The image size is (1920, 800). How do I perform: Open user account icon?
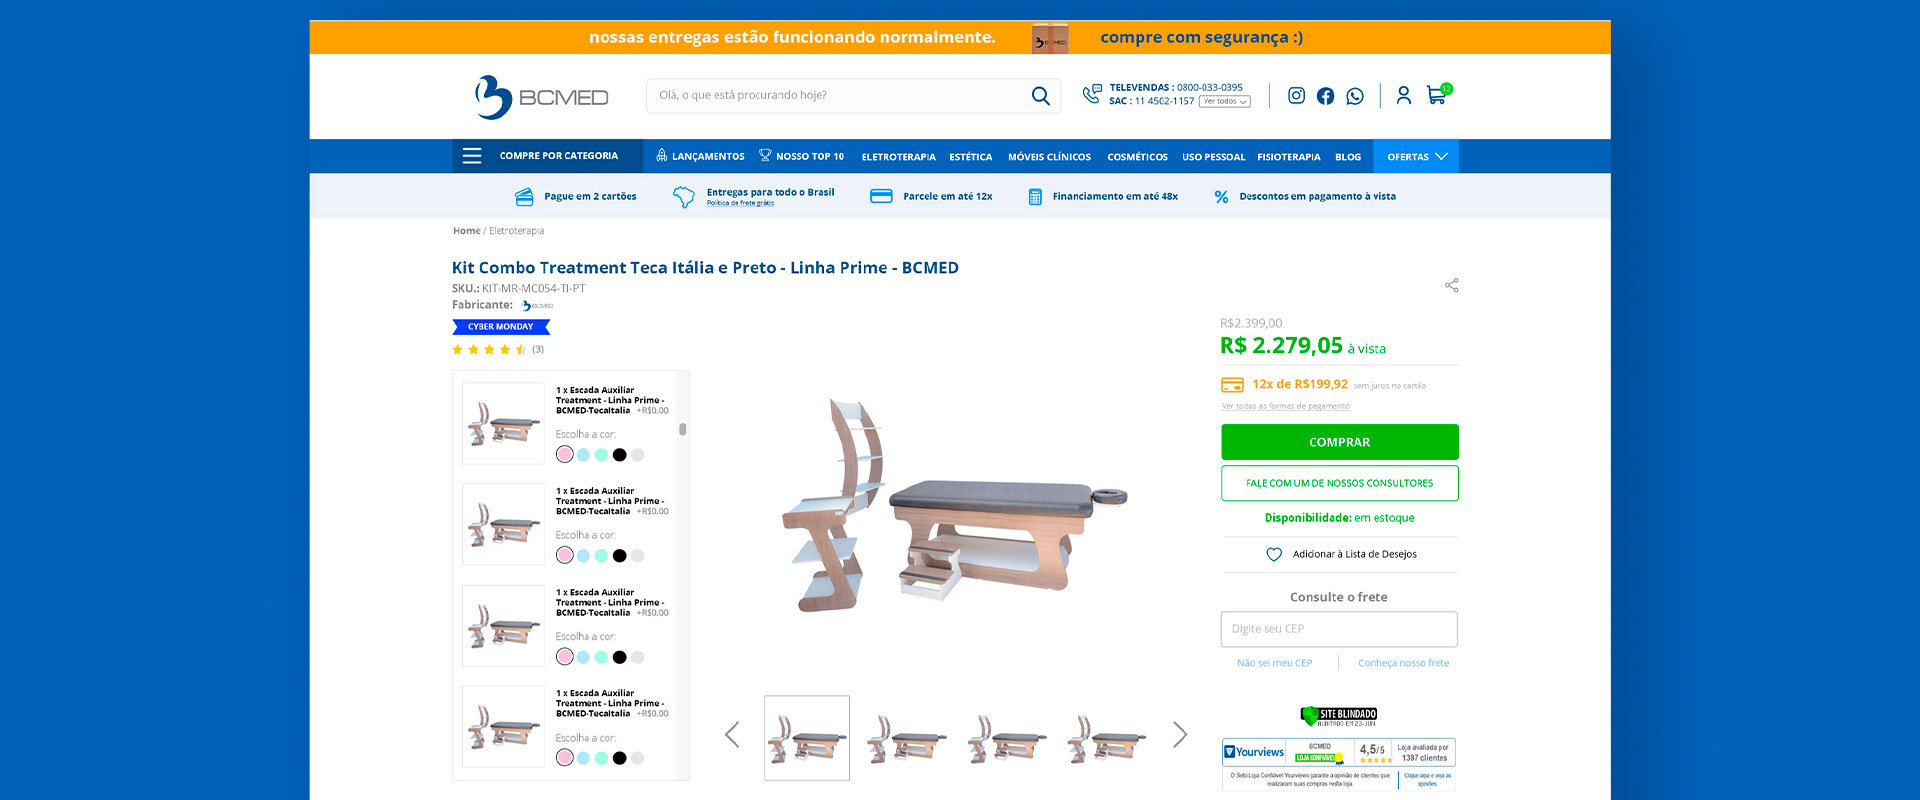coord(1404,95)
